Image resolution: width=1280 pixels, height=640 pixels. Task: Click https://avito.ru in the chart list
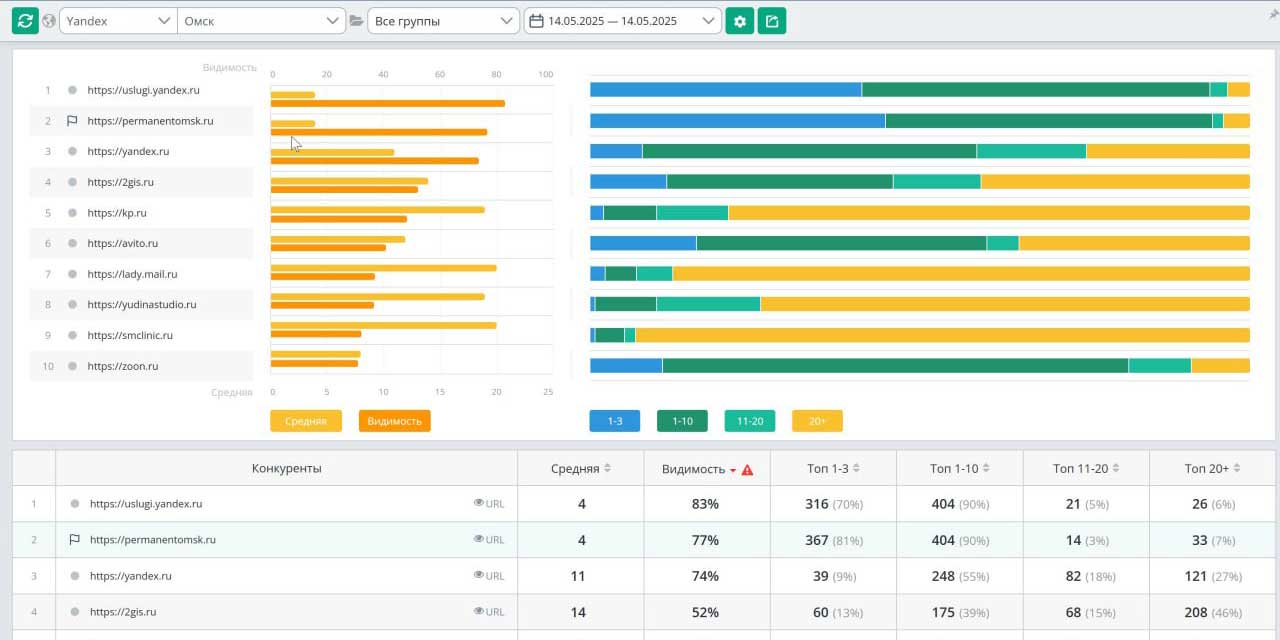pos(122,243)
